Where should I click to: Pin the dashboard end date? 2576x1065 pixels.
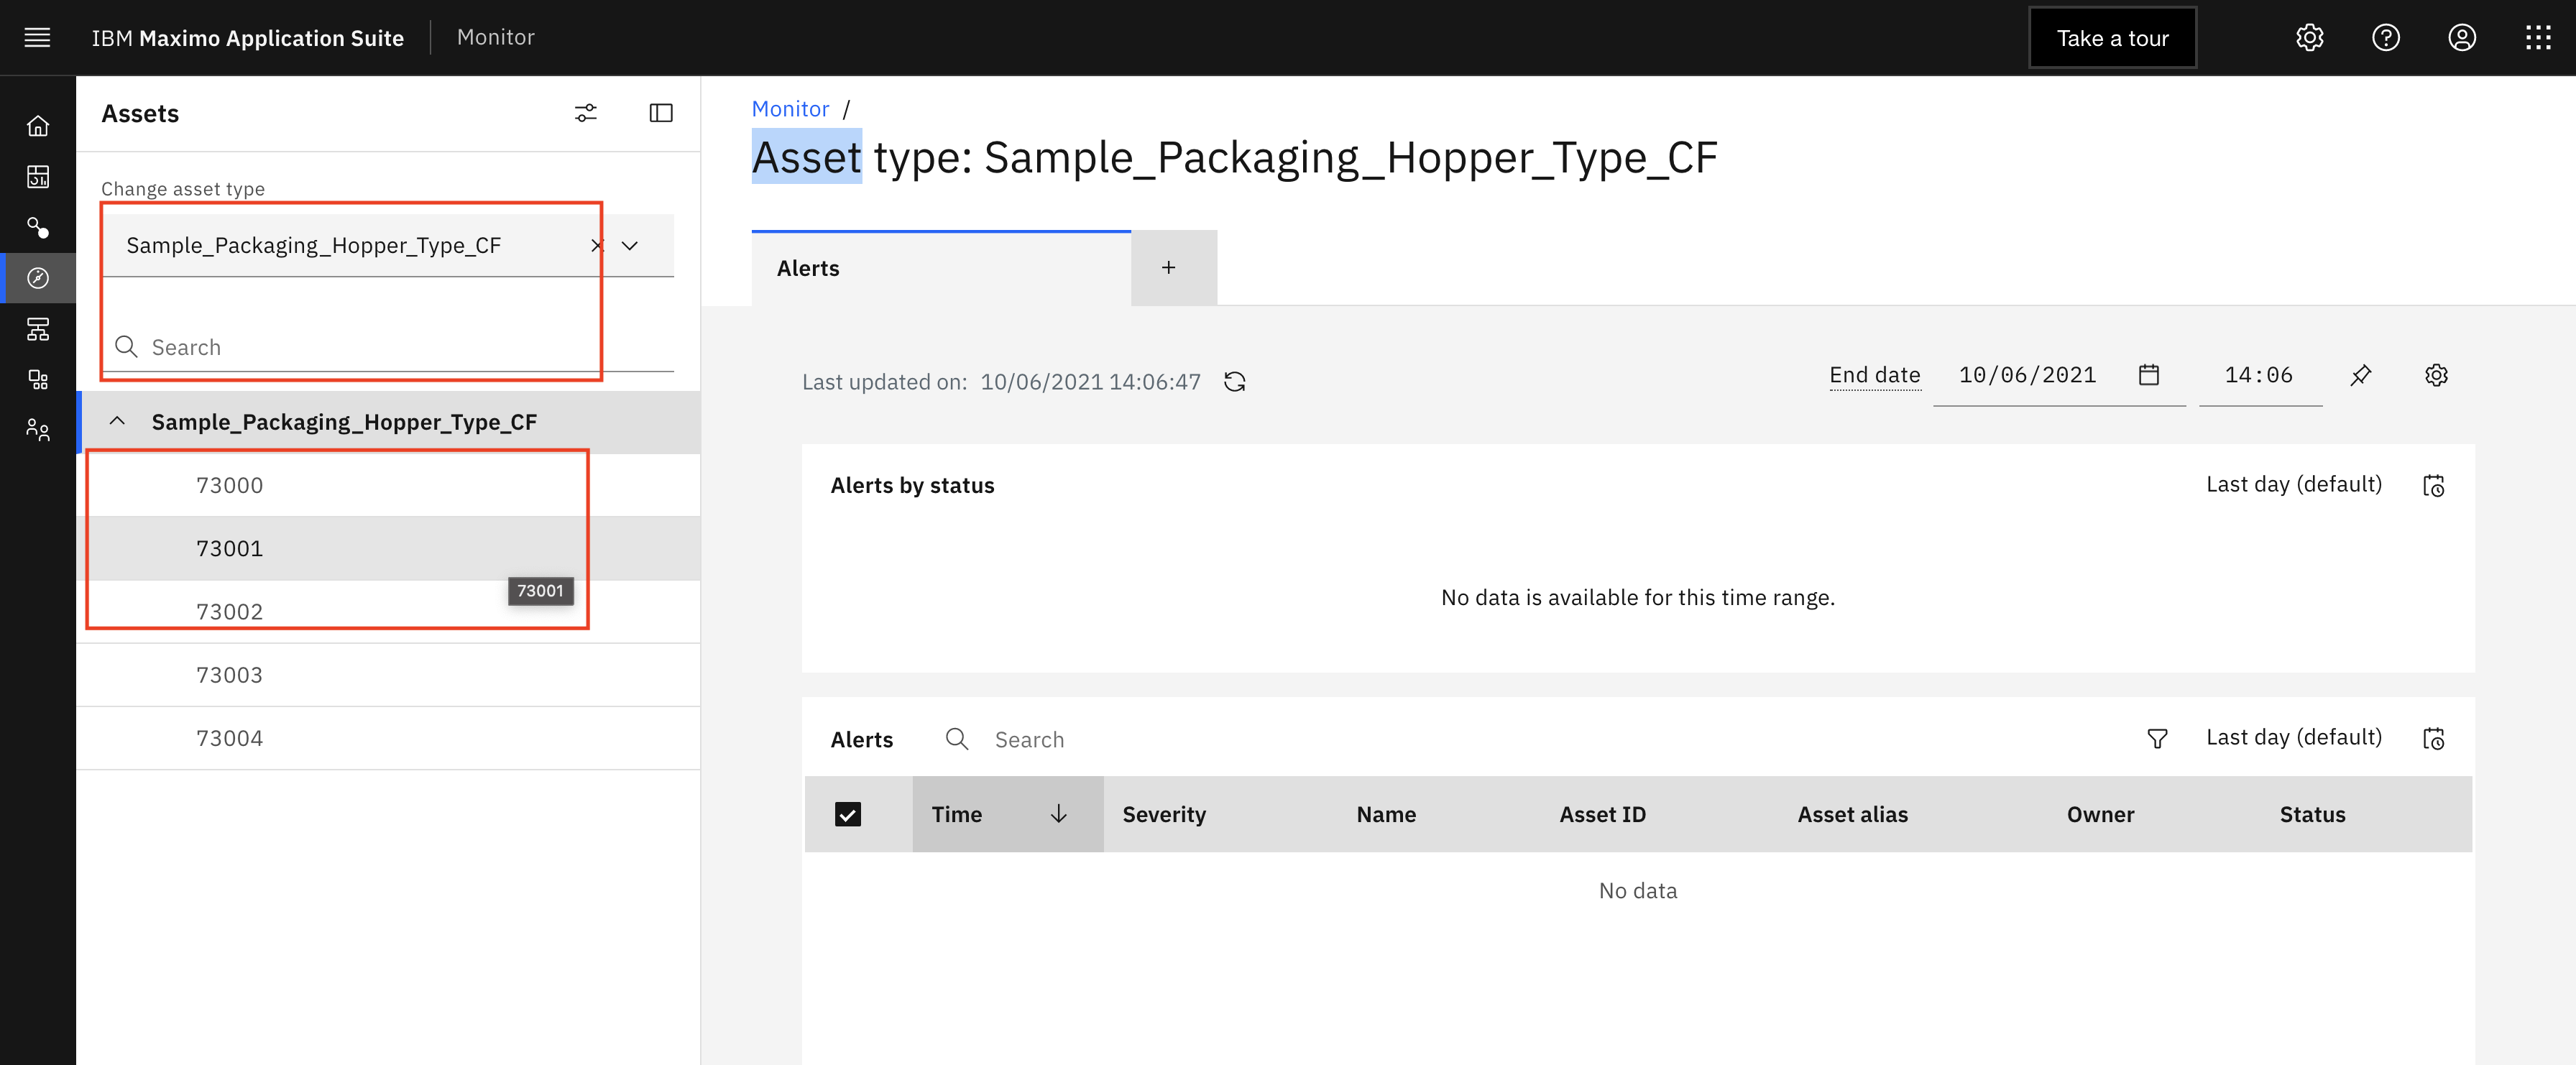2360,375
